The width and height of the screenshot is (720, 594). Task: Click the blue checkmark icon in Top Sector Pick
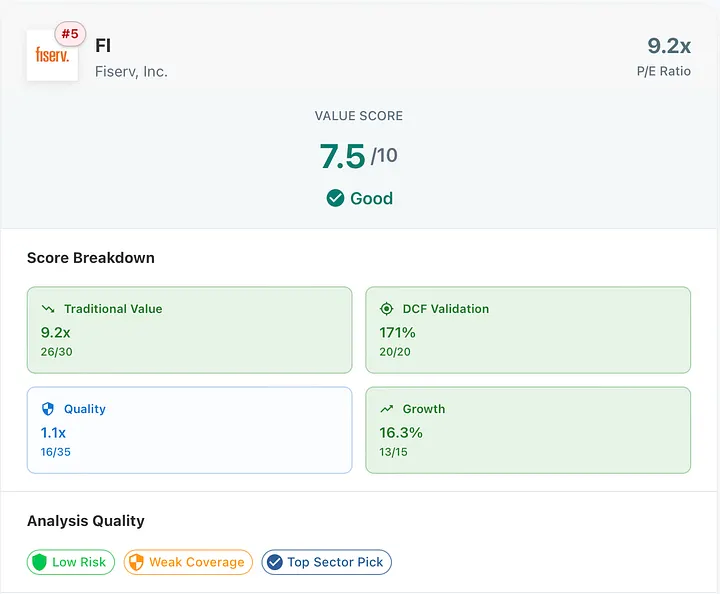(275, 562)
